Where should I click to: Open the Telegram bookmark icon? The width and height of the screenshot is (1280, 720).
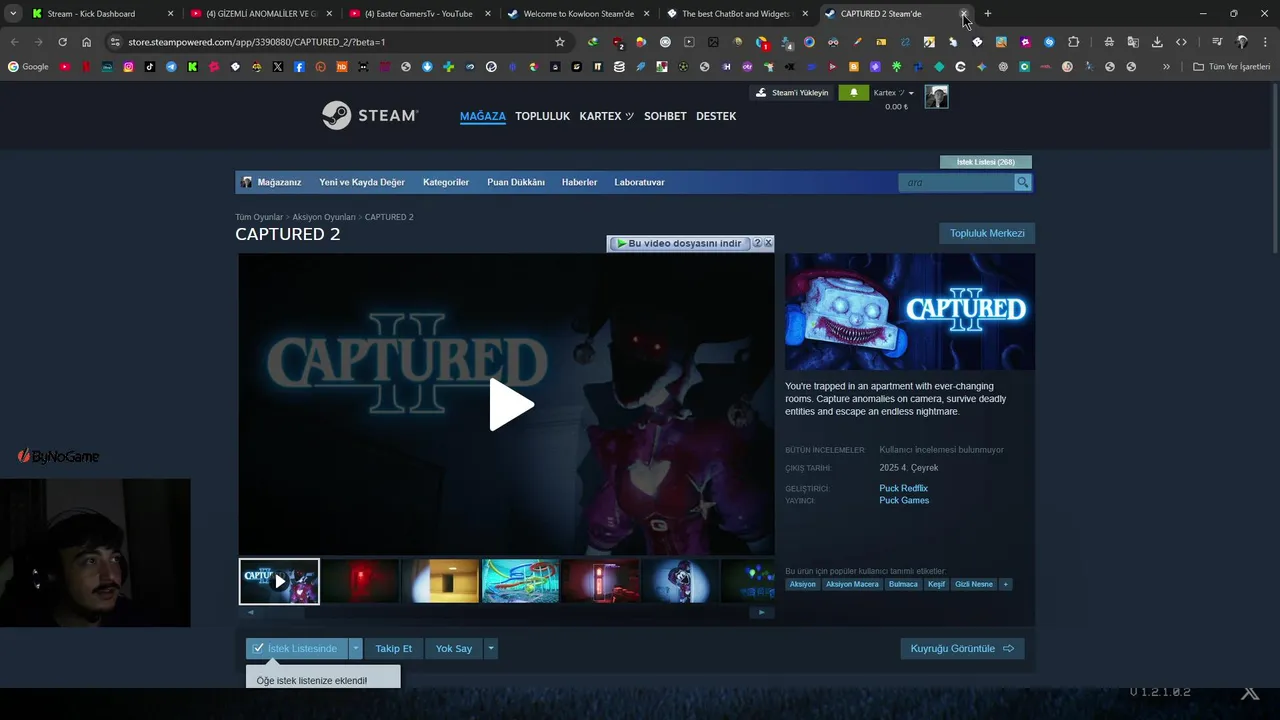(171, 67)
